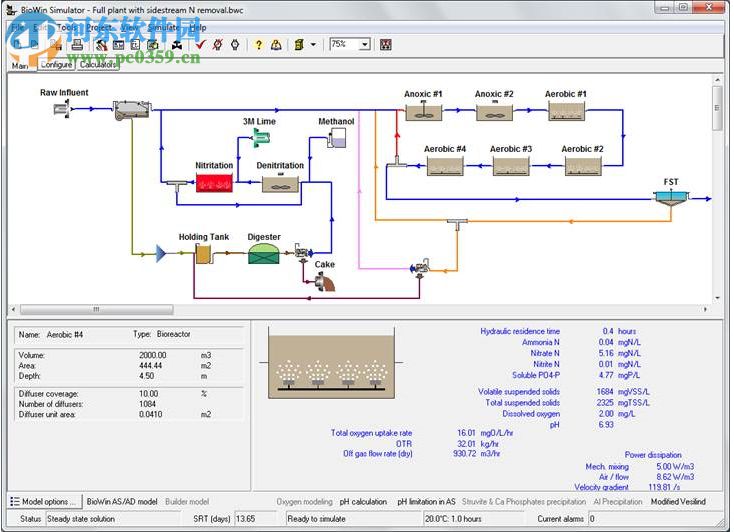Expand arrow beside yellow toolbar icon

tap(313, 45)
